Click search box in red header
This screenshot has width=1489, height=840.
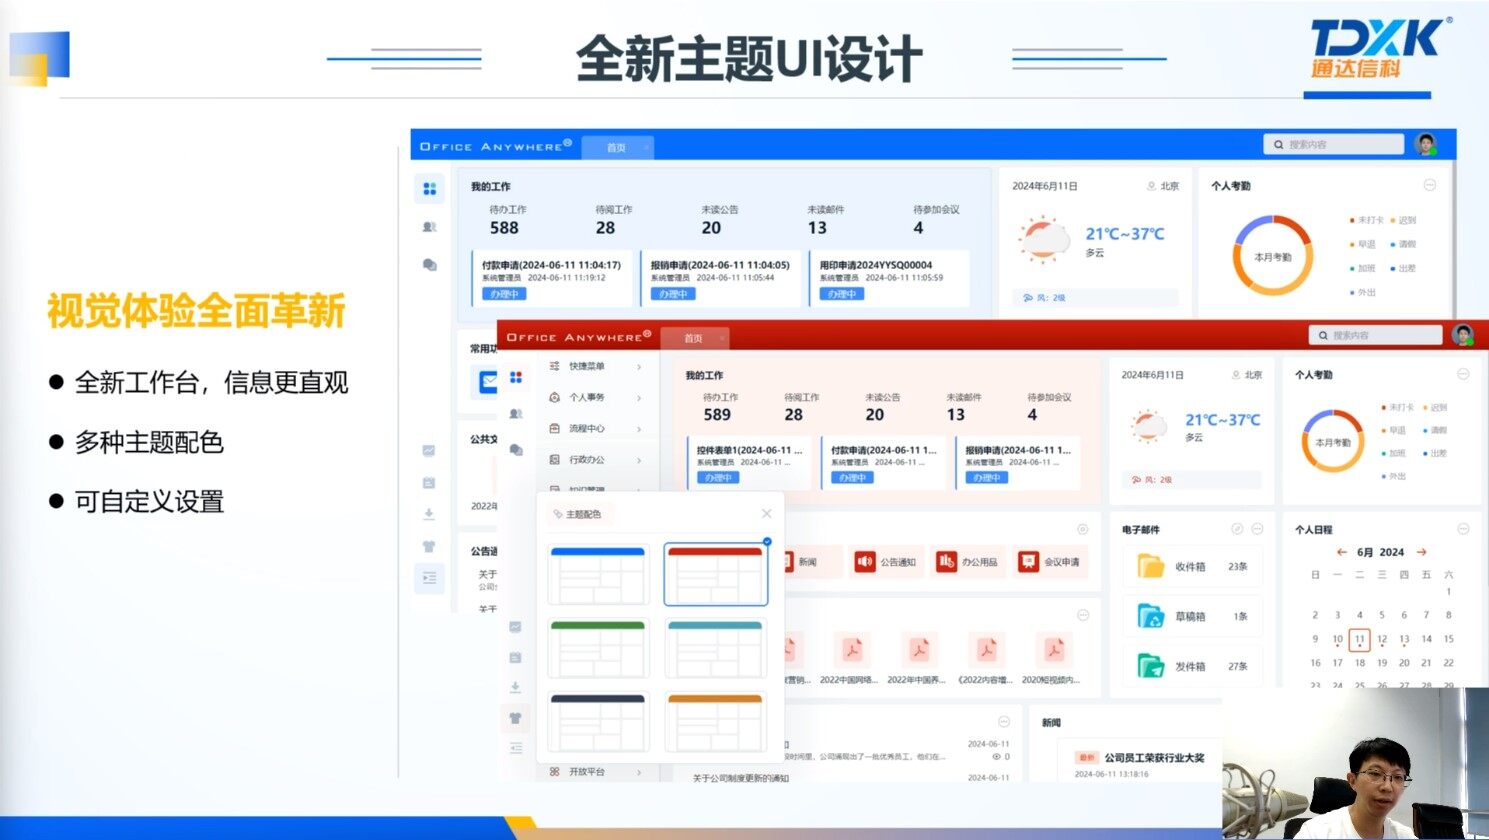[x=1375, y=336]
